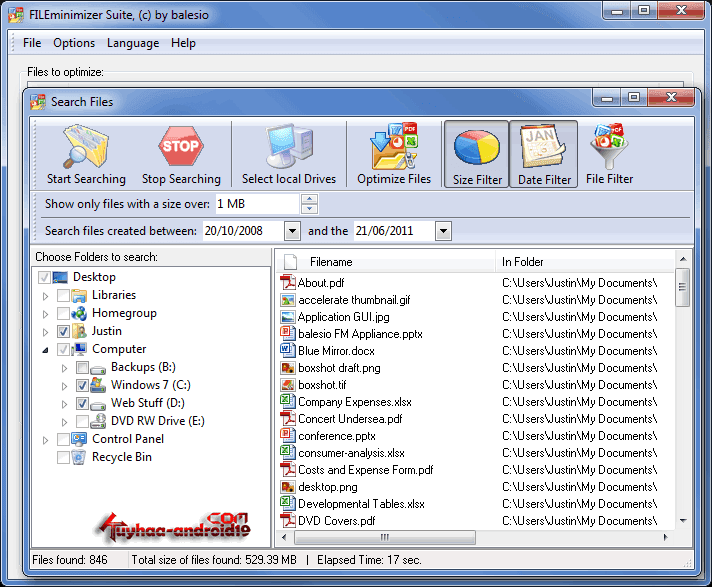
Task: Click the PowerPoint icon of conference.pptx
Action: coord(287,435)
